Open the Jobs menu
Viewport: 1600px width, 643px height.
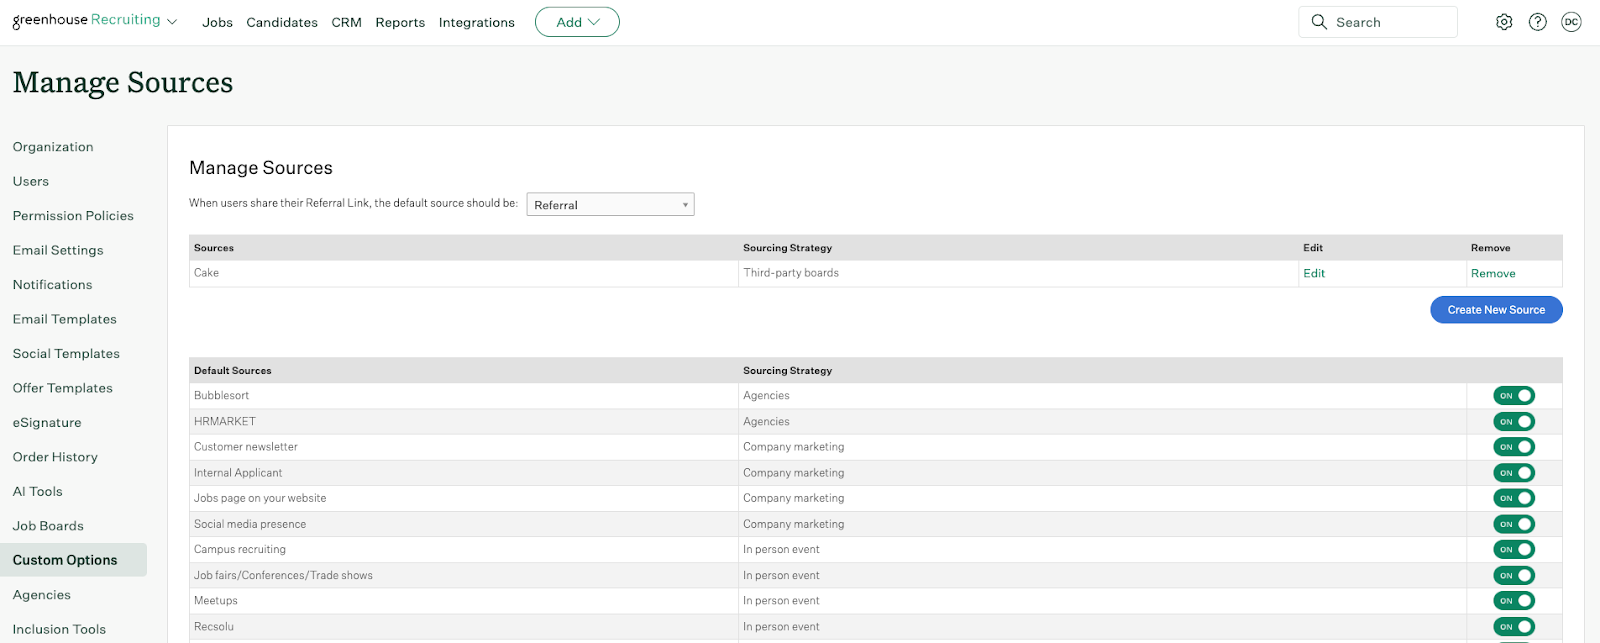click(x=217, y=22)
